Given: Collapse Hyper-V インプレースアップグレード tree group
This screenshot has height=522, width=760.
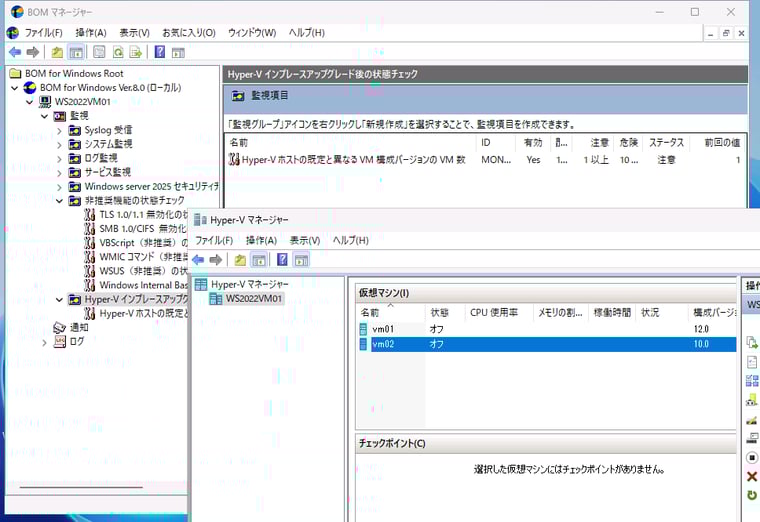Looking at the screenshot, I should coord(59,300).
